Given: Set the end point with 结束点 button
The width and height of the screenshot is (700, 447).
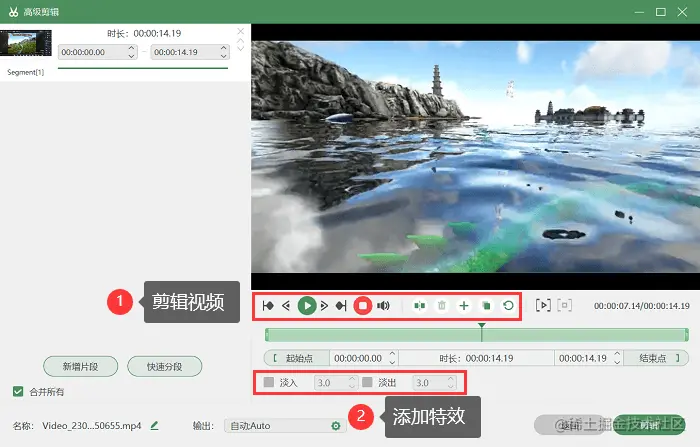Looking at the screenshot, I should tap(656, 358).
